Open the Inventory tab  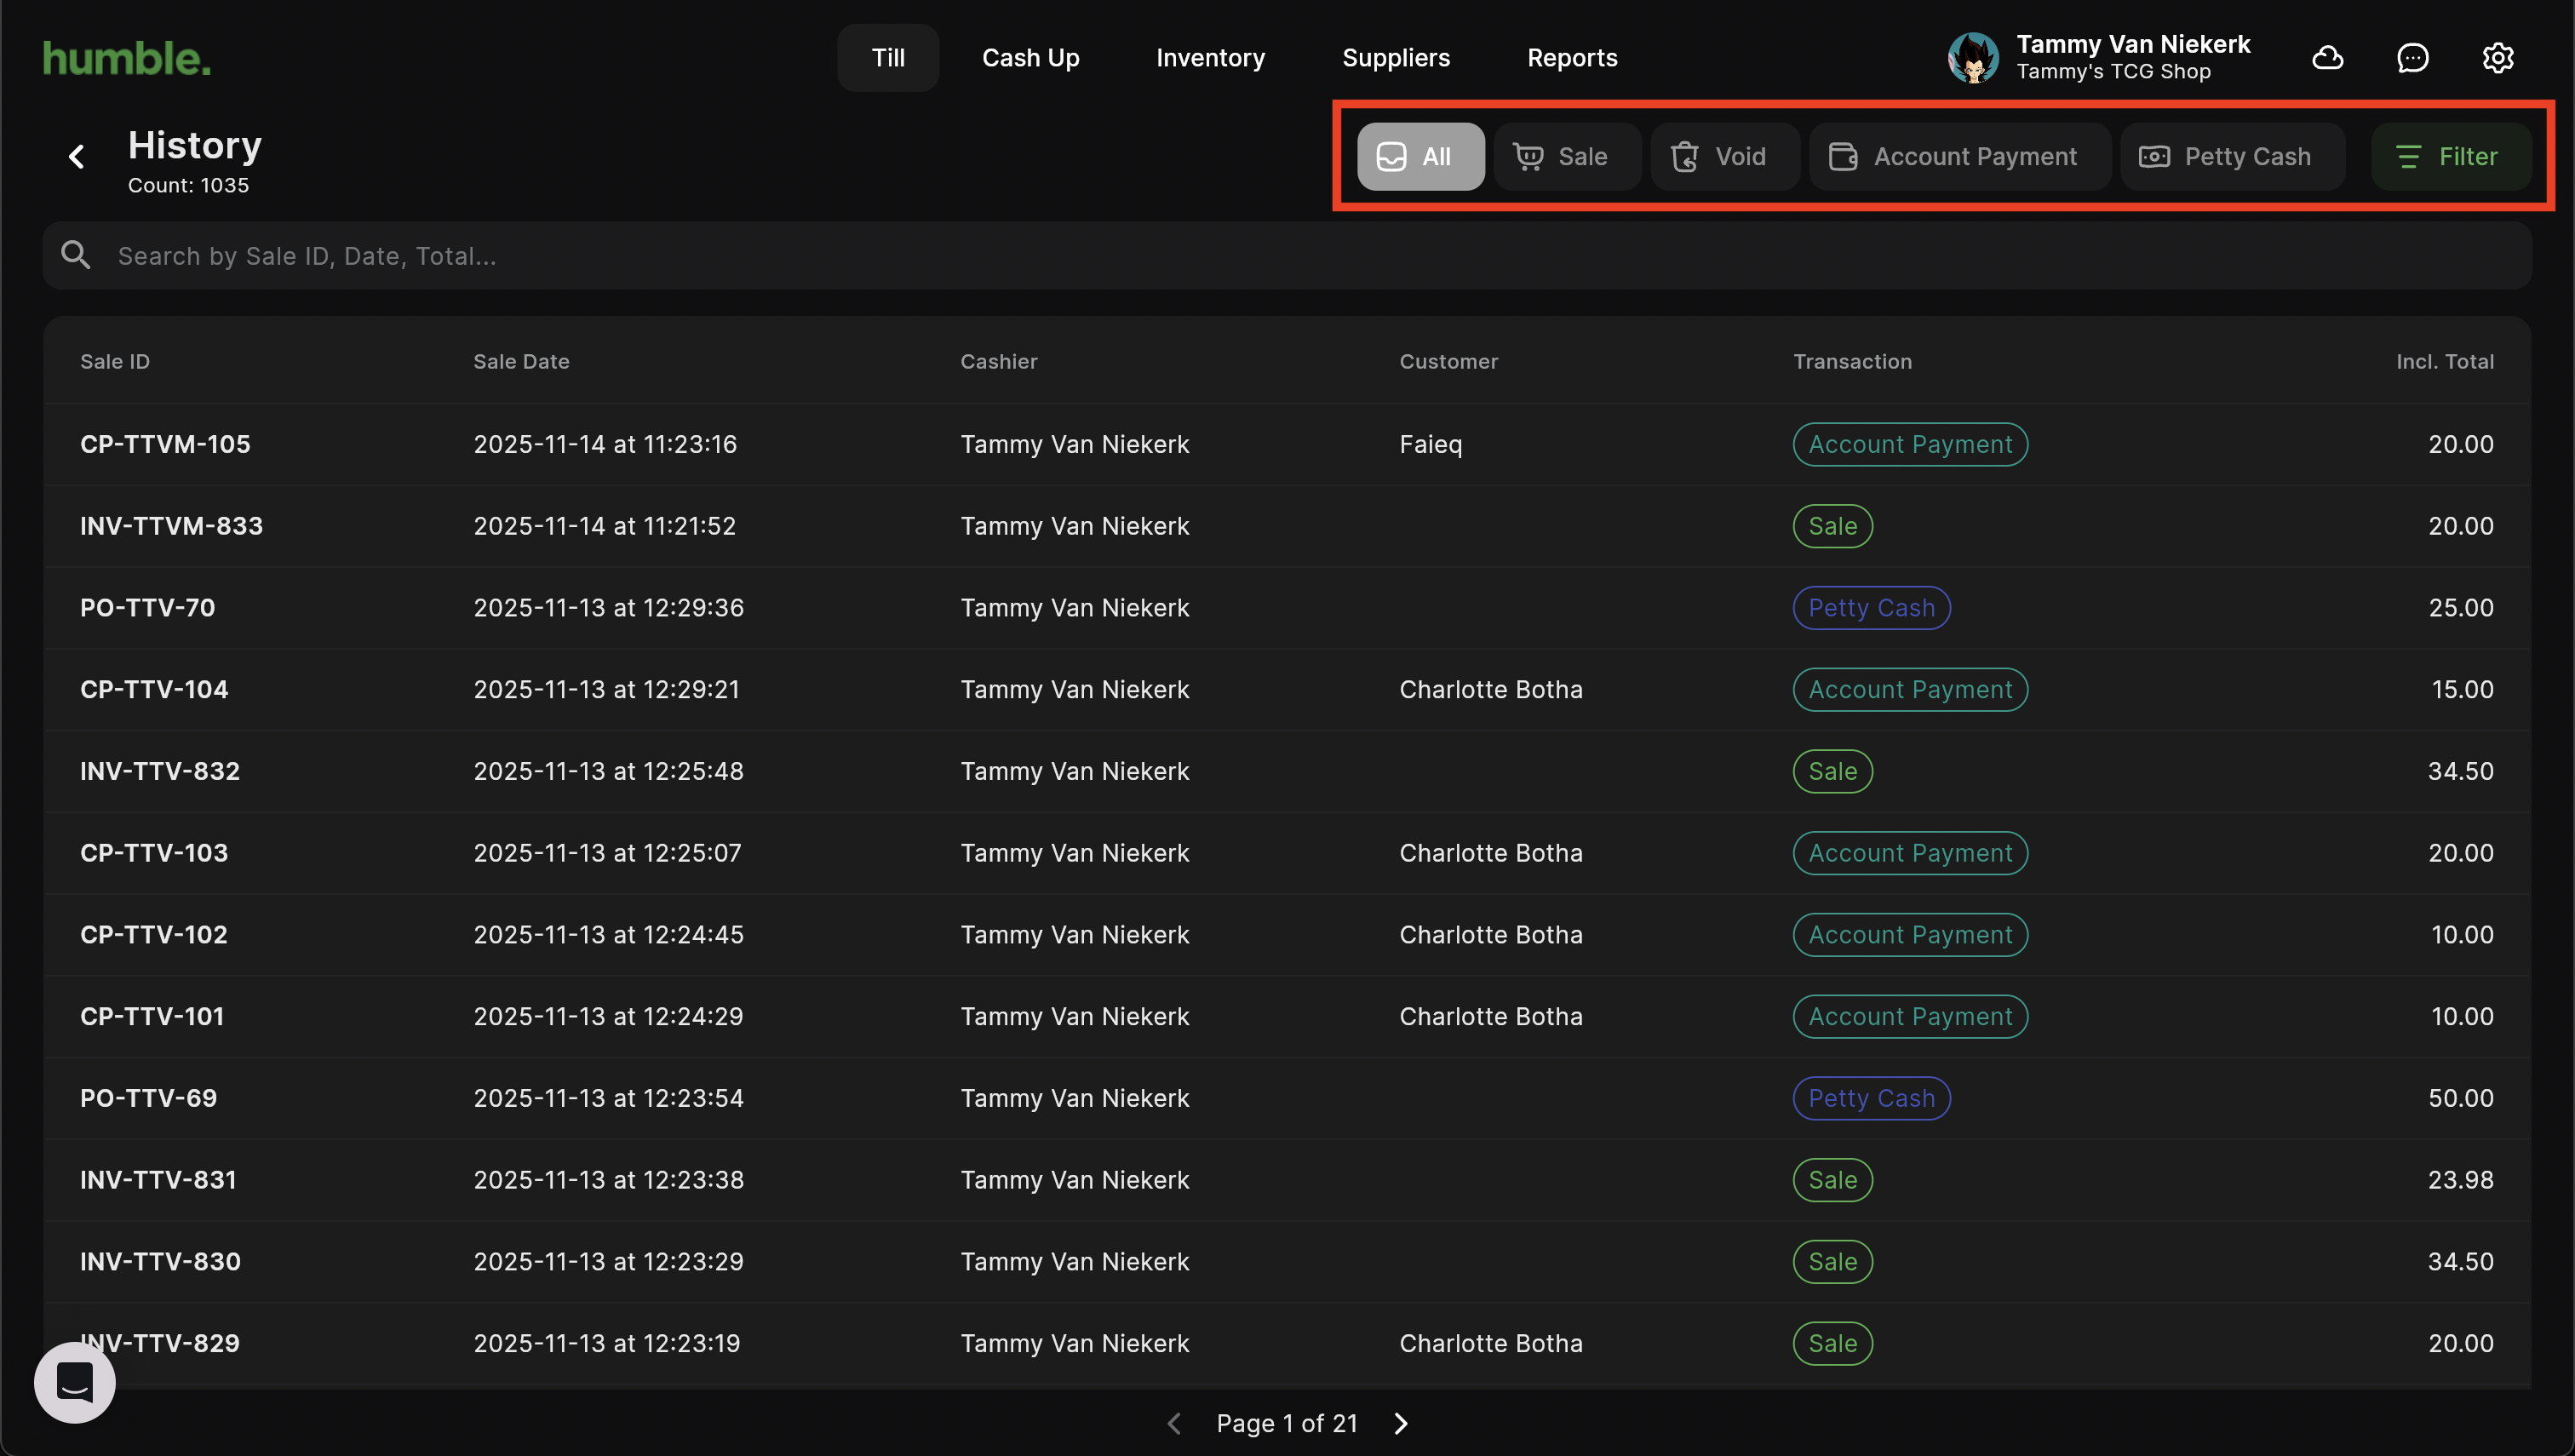pos(1210,58)
